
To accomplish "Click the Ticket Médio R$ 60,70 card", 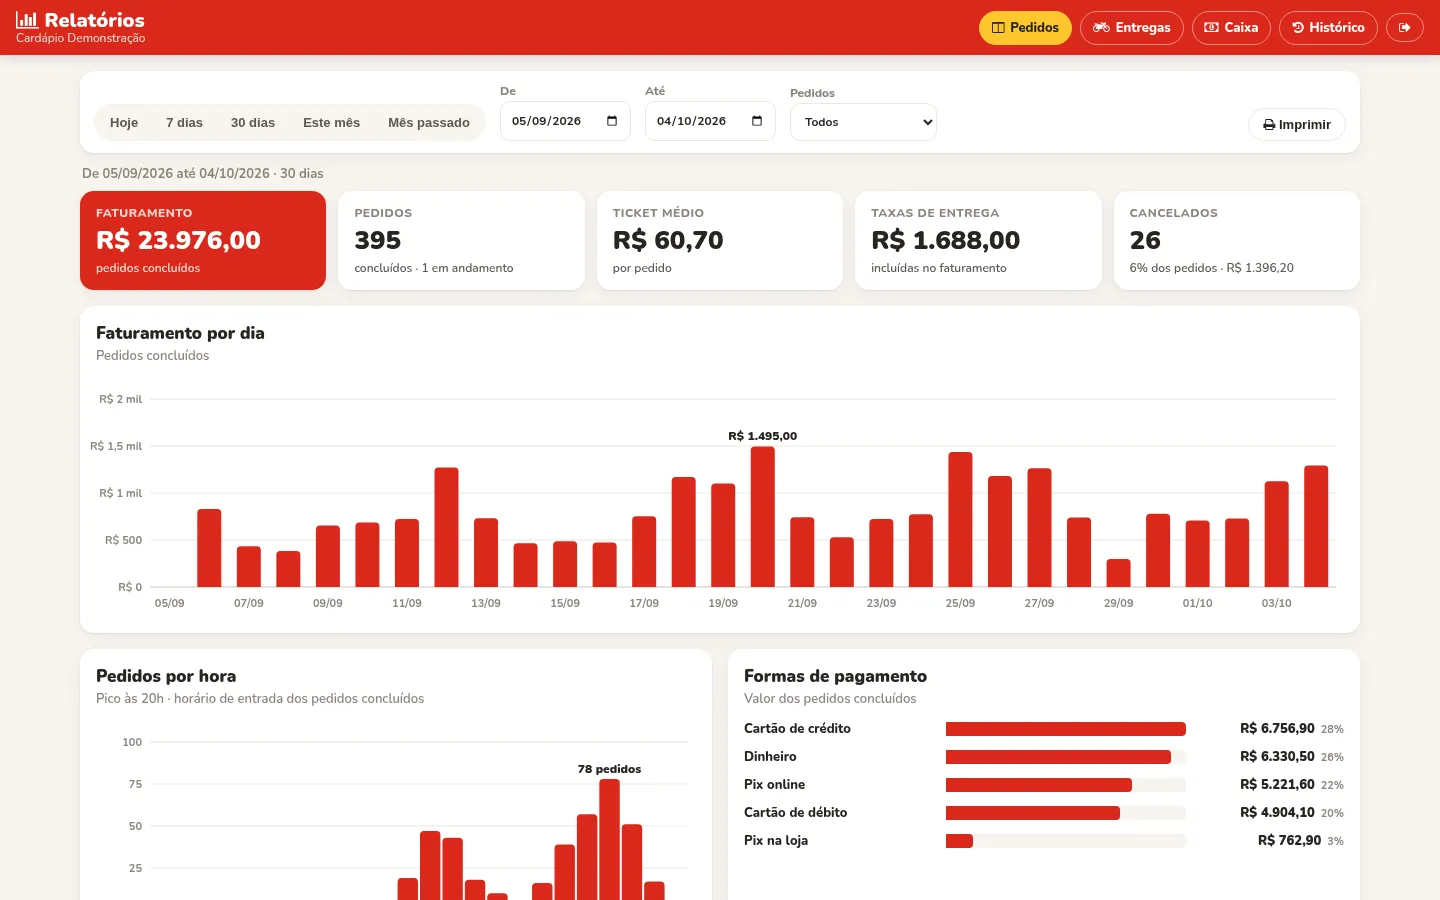I will 720,241.
